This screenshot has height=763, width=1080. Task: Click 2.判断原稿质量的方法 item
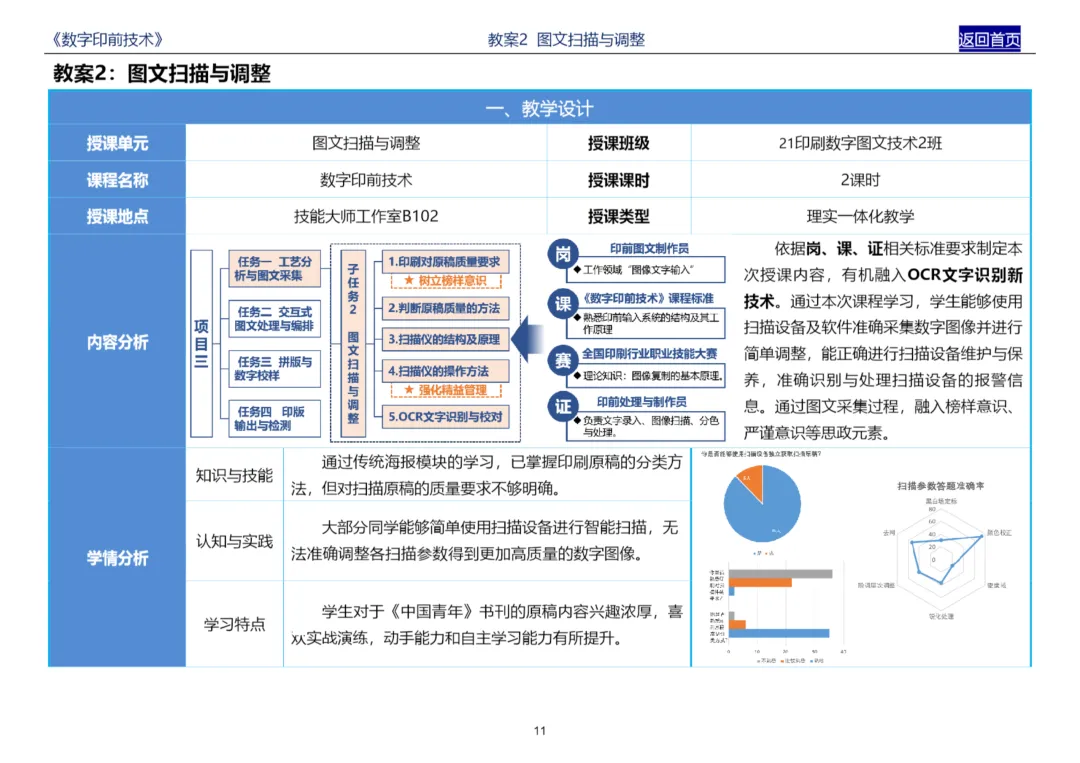coord(445,308)
